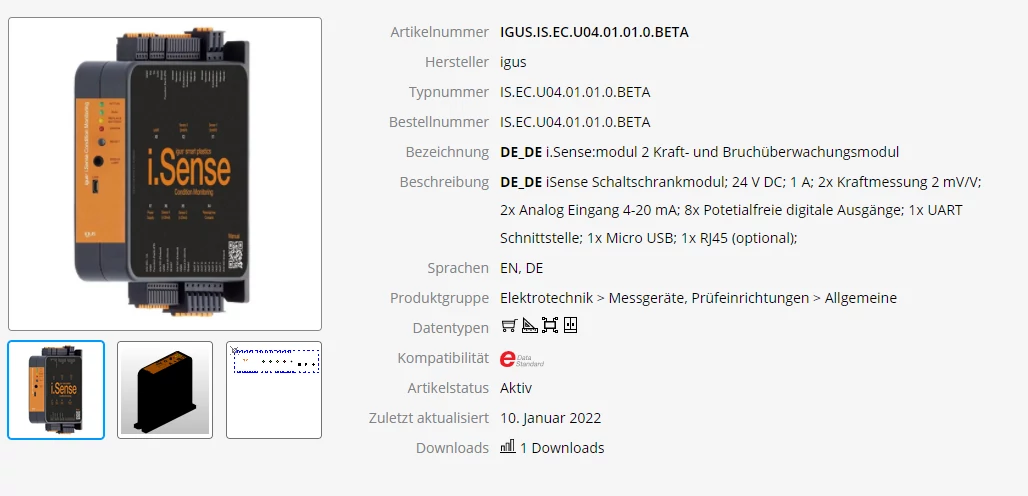The height and width of the screenshot is (496, 1028).
Task: Select the first i.Sense photo thumbnail
Action: coord(56,390)
